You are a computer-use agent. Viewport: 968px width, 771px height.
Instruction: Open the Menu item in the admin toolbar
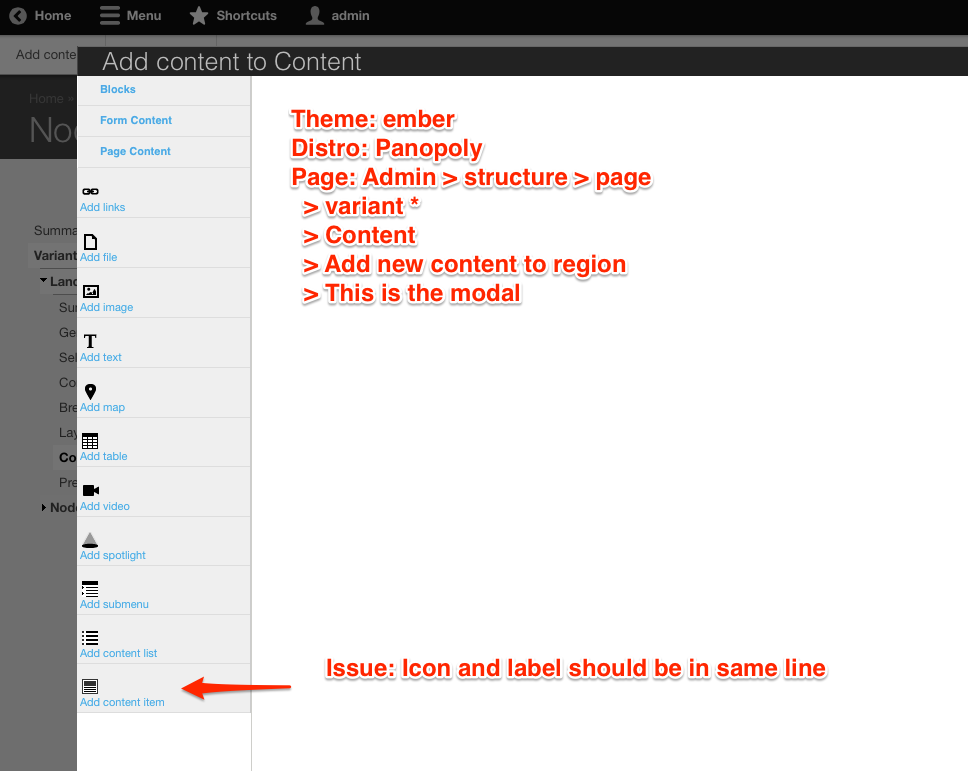pos(130,16)
